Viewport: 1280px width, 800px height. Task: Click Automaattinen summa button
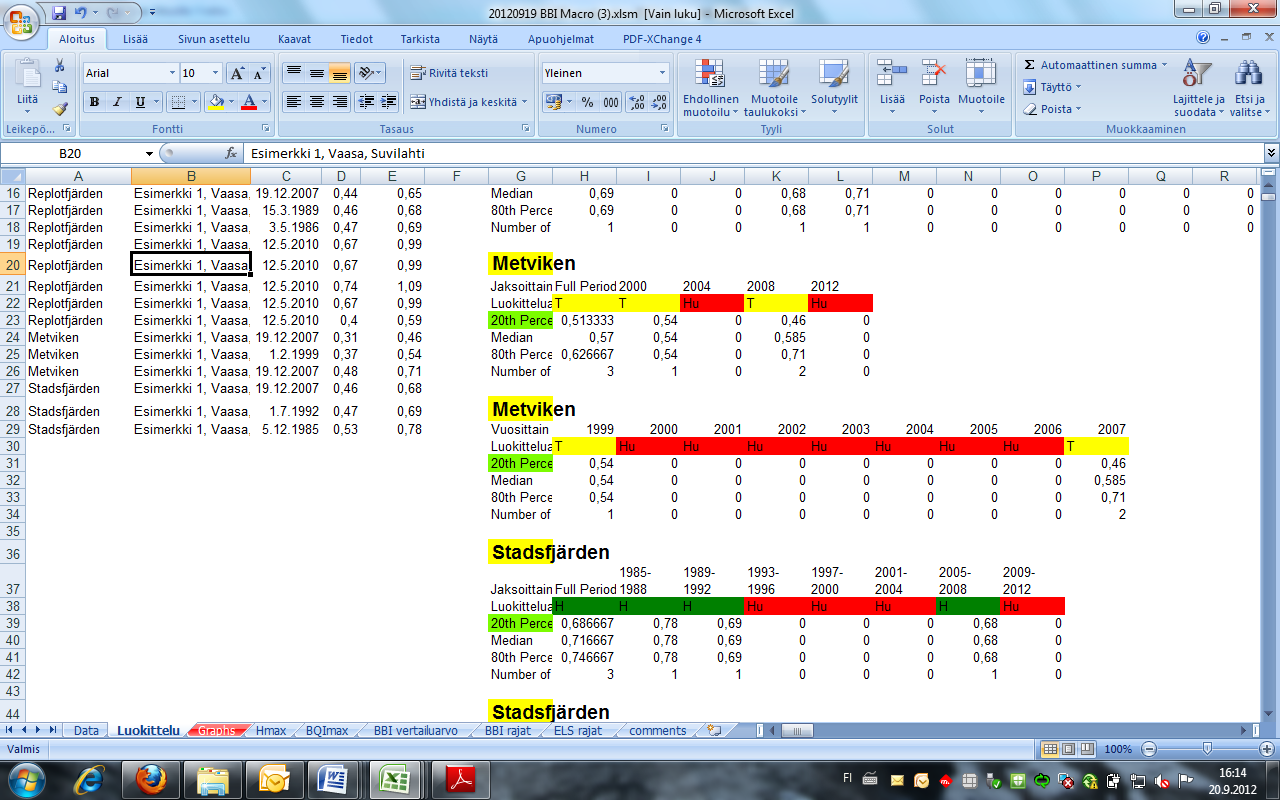[x=1090, y=65]
